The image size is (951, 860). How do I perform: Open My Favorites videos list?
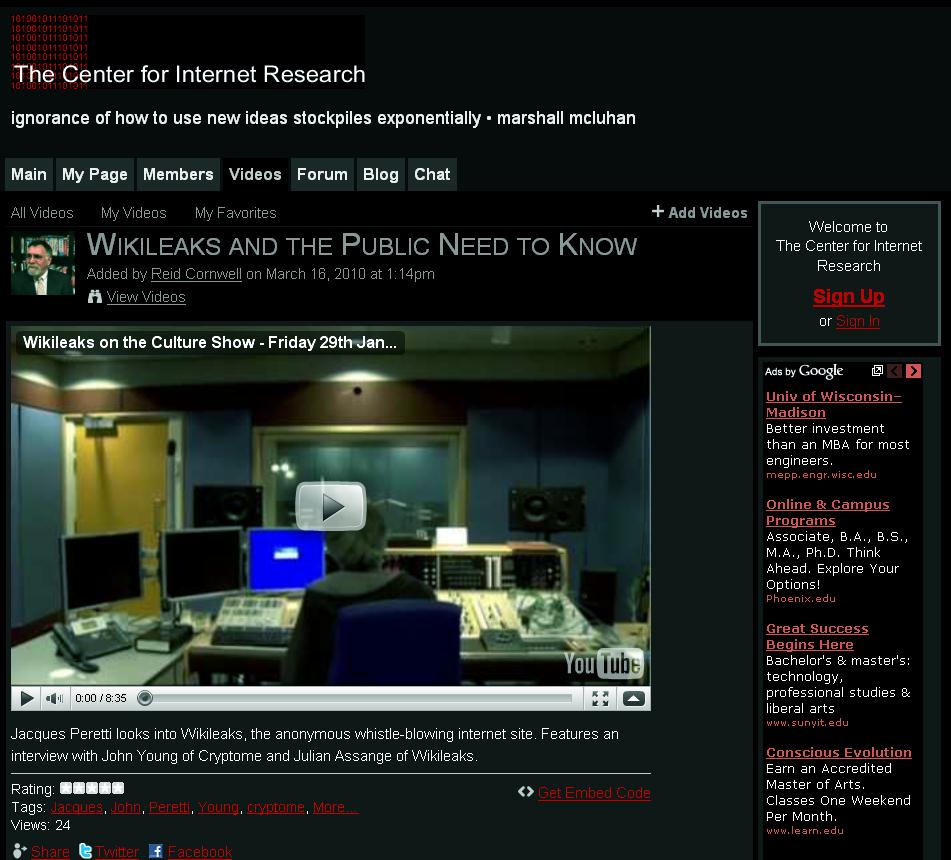(x=235, y=213)
